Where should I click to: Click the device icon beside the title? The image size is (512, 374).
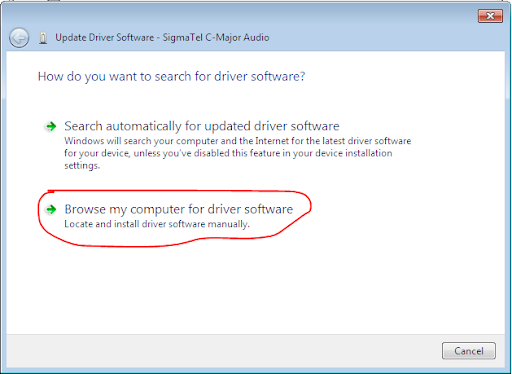point(43,38)
